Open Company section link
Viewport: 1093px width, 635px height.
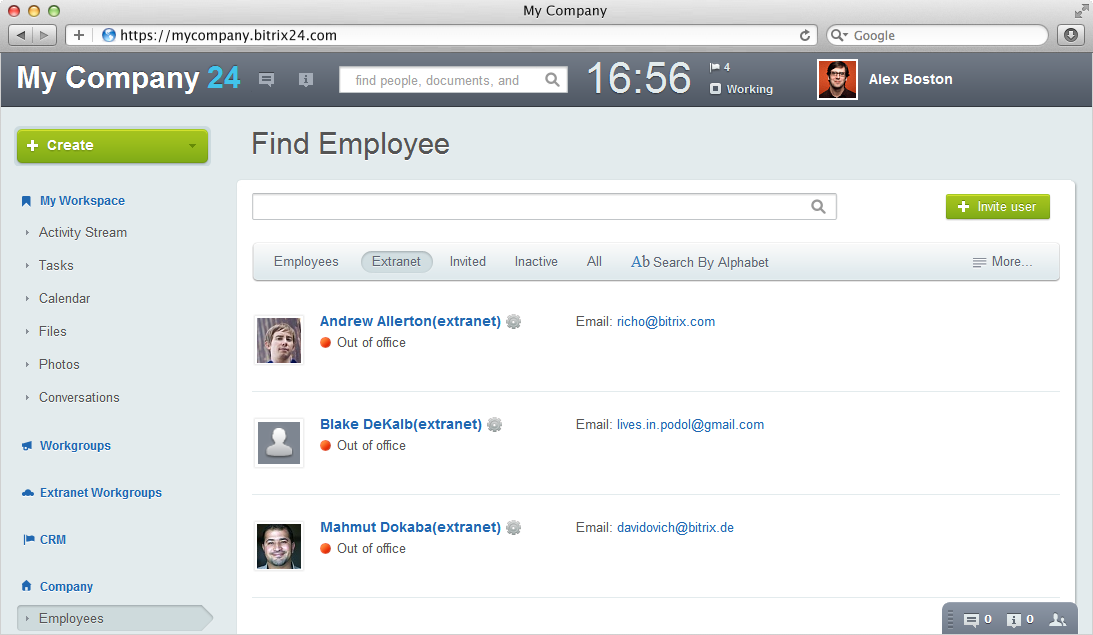tap(66, 586)
